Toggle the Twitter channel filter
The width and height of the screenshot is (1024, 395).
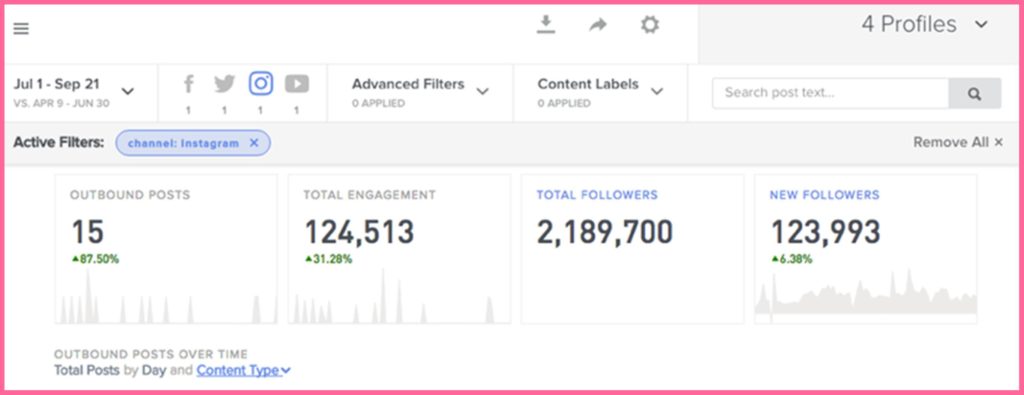pos(224,84)
